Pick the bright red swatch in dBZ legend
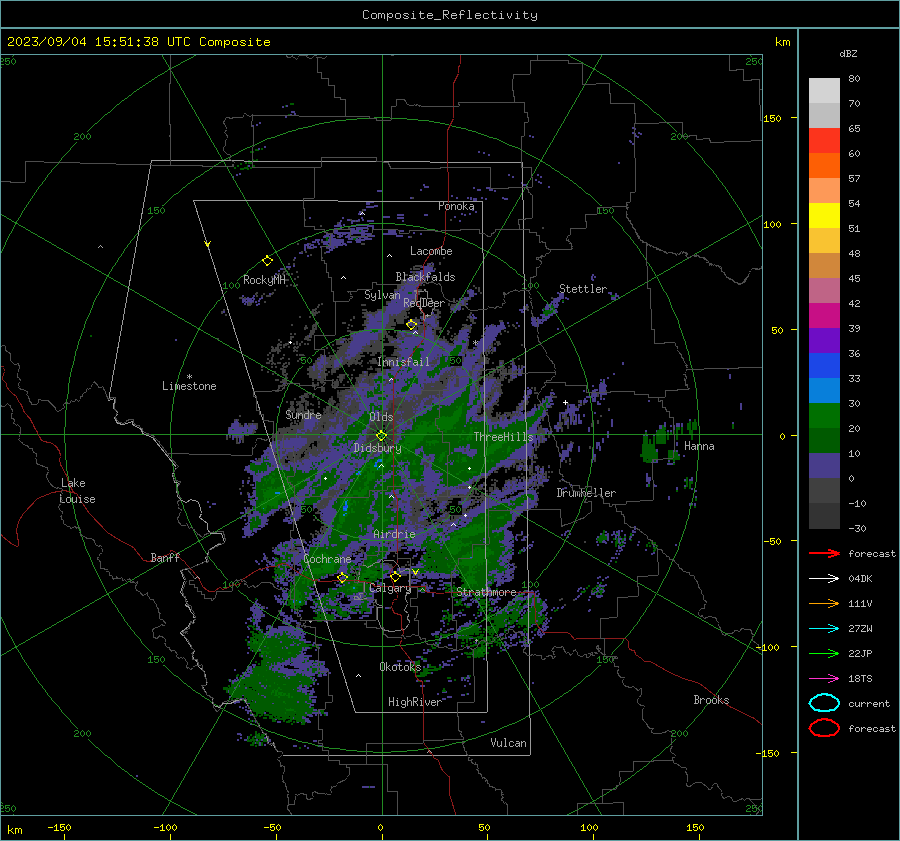Screen dimensions: 900x841 click(824, 141)
